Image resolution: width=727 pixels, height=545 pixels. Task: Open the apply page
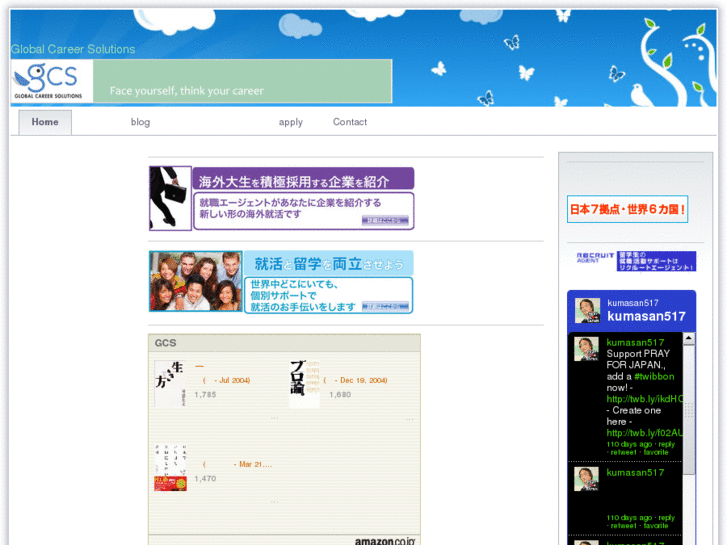[x=291, y=122]
